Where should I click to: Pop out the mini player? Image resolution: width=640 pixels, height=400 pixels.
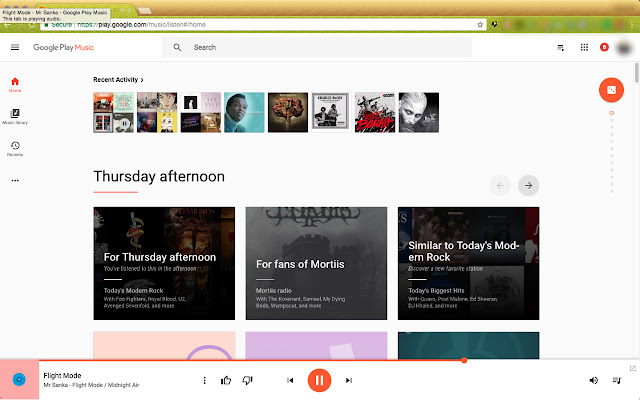tap(633, 368)
